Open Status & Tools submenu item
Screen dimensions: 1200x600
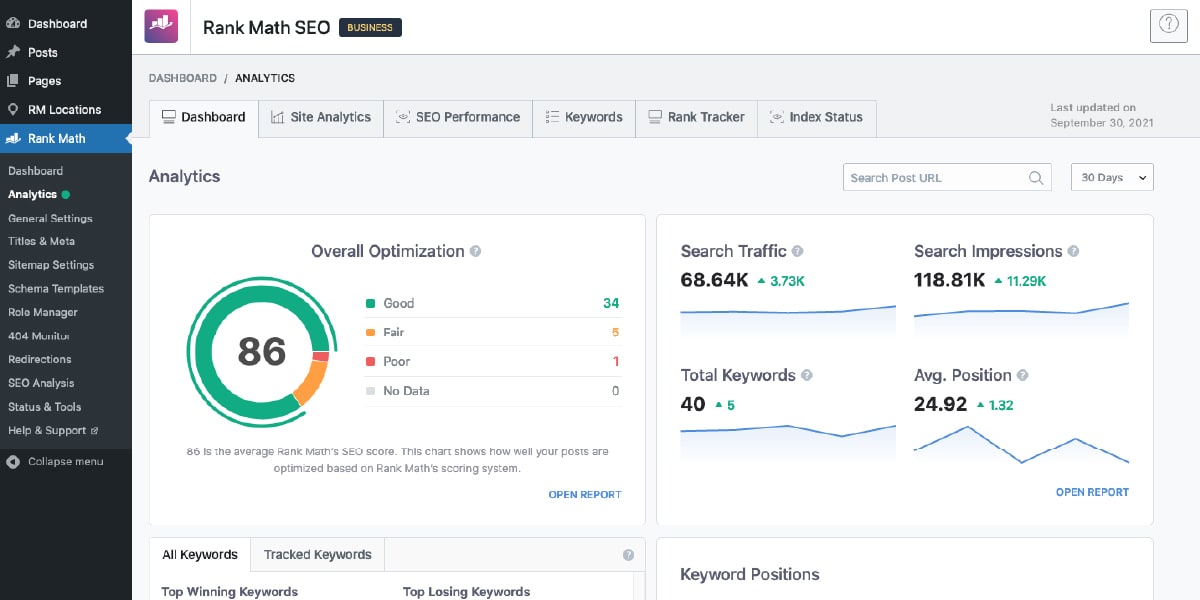[45, 407]
